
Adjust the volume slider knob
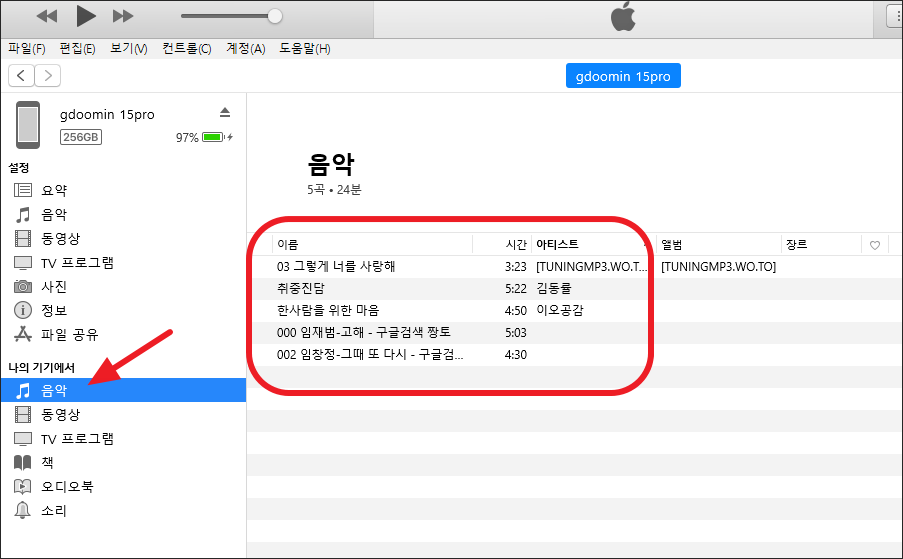coord(275,16)
